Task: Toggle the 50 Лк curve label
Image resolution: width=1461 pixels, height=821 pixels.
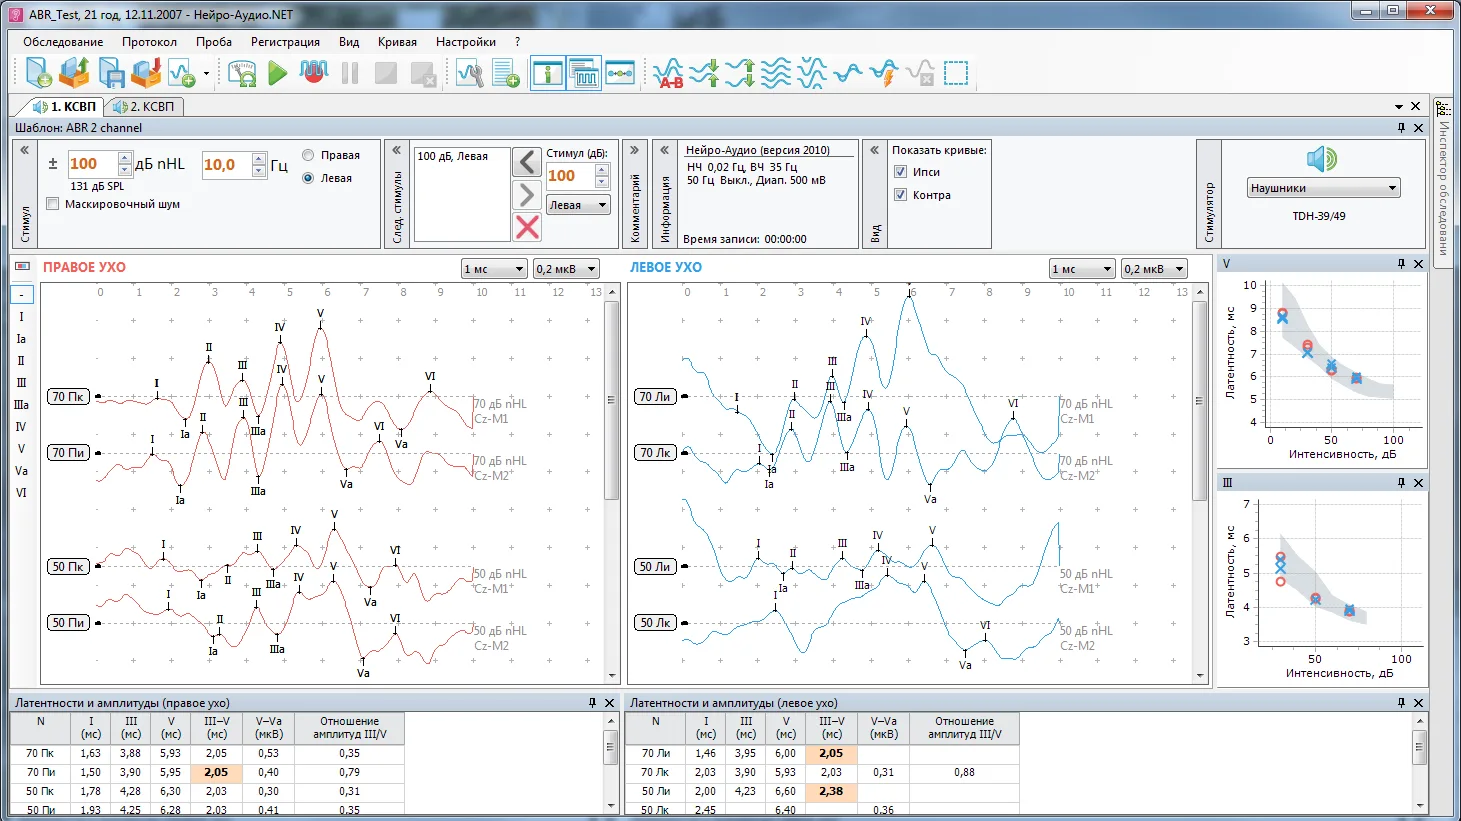Action: pos(655,623)
